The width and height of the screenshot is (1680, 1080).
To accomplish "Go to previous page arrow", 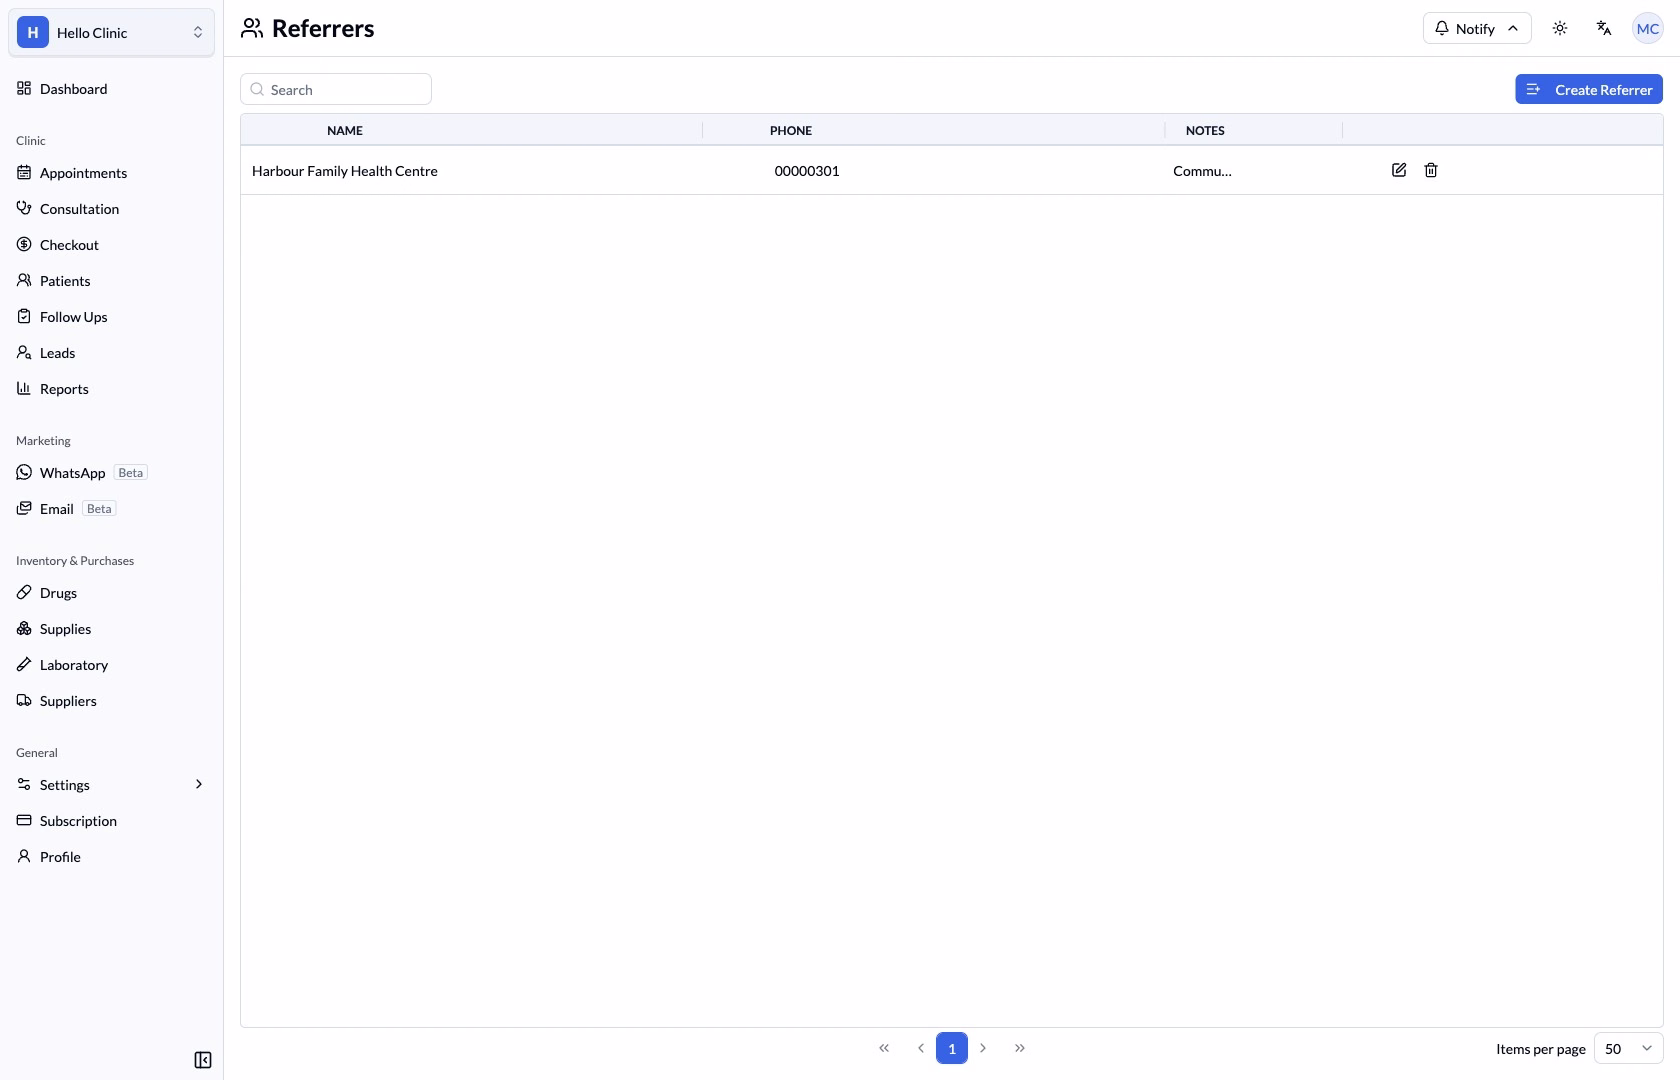I will pos(920,1048).
